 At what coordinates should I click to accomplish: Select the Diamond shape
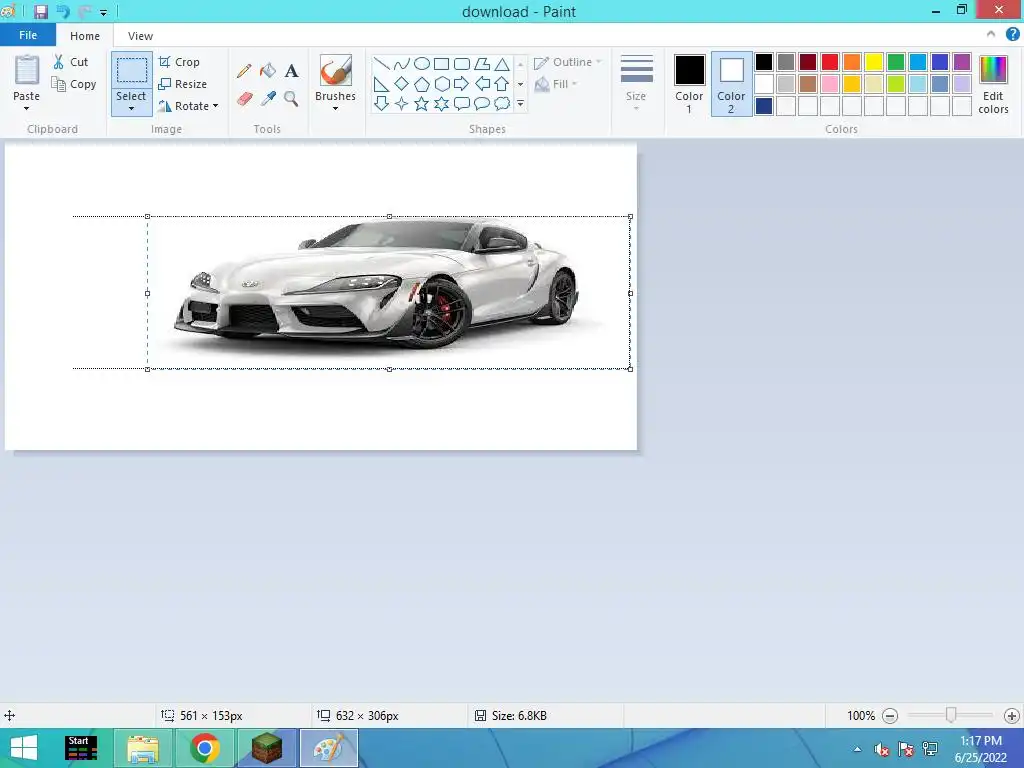pos(402,84)
